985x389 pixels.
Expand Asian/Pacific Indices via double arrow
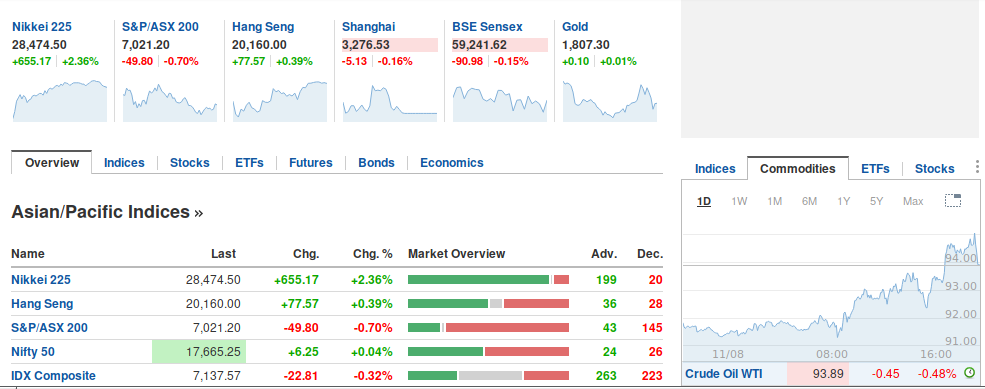[199, 213]
